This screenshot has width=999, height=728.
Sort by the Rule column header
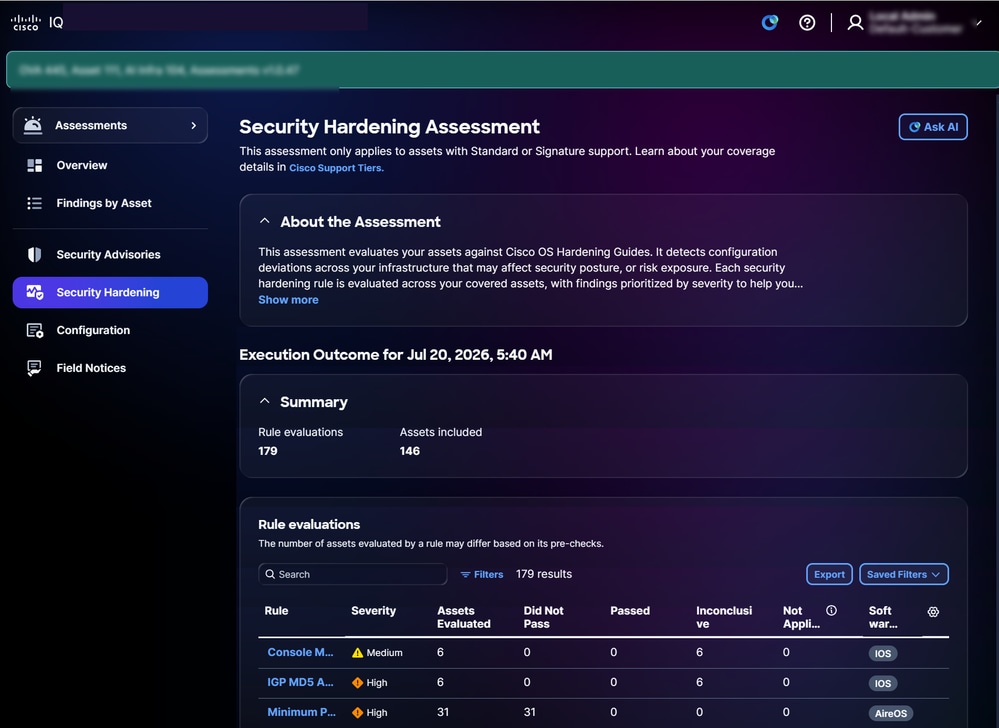click(277, 611)
